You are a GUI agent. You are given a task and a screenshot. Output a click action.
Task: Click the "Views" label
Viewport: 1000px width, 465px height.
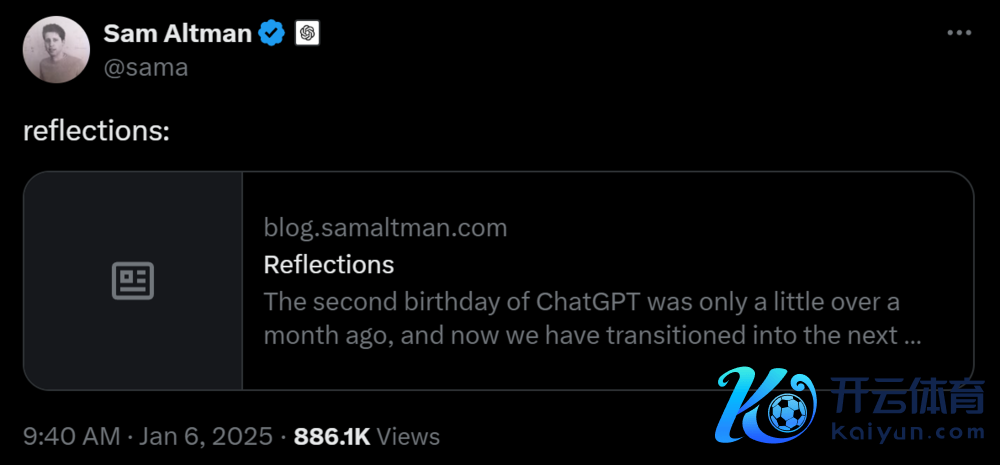tap(408, 437)
